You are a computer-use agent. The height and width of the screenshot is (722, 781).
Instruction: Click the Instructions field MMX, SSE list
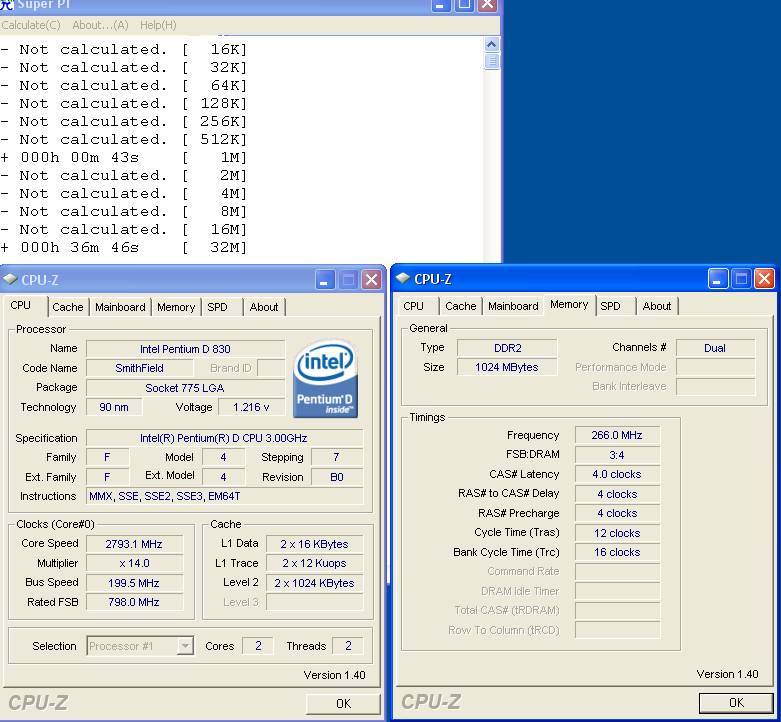pos(224,496)
